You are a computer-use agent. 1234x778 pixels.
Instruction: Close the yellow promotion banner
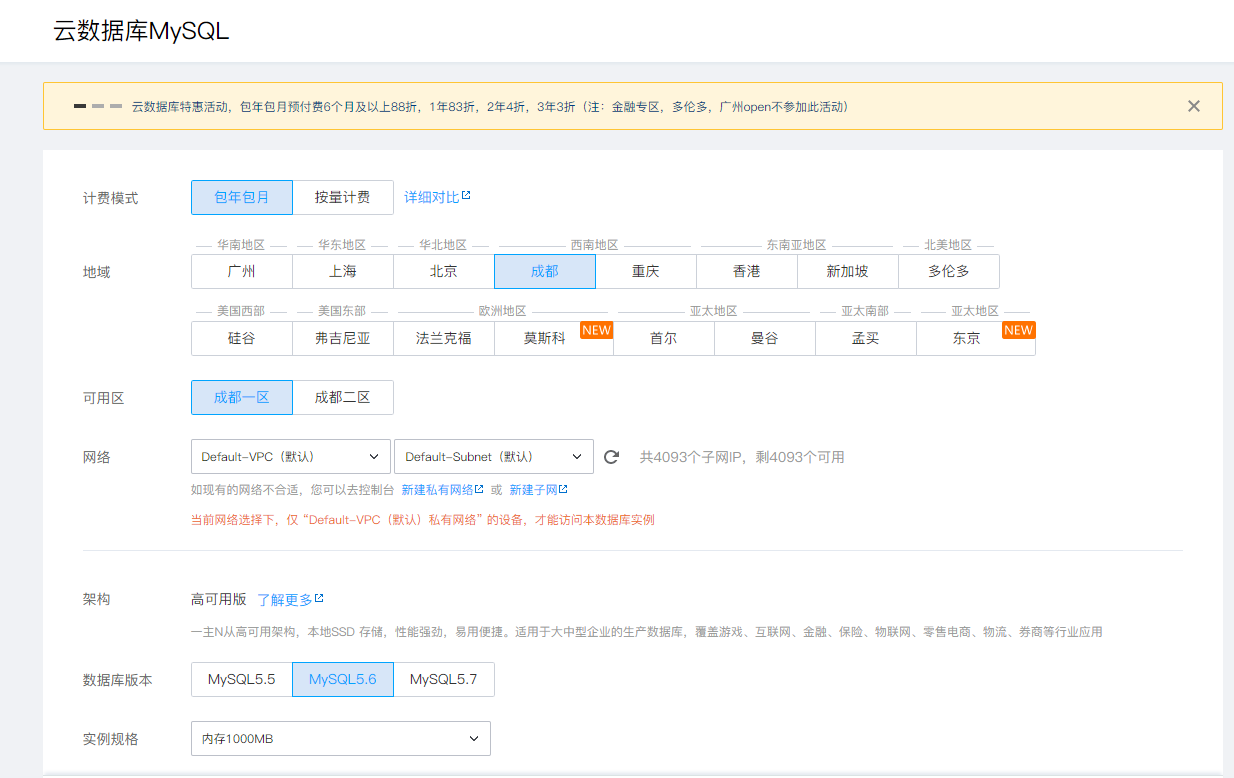[x=1193, y=106]
